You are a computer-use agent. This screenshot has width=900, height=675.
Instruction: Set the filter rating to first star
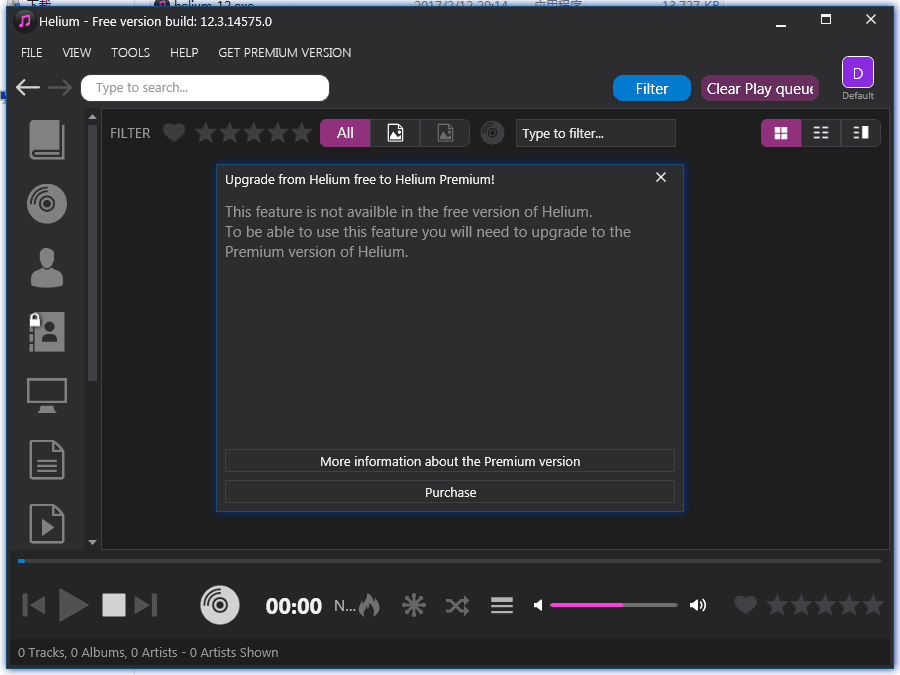[x=205, y=133]
